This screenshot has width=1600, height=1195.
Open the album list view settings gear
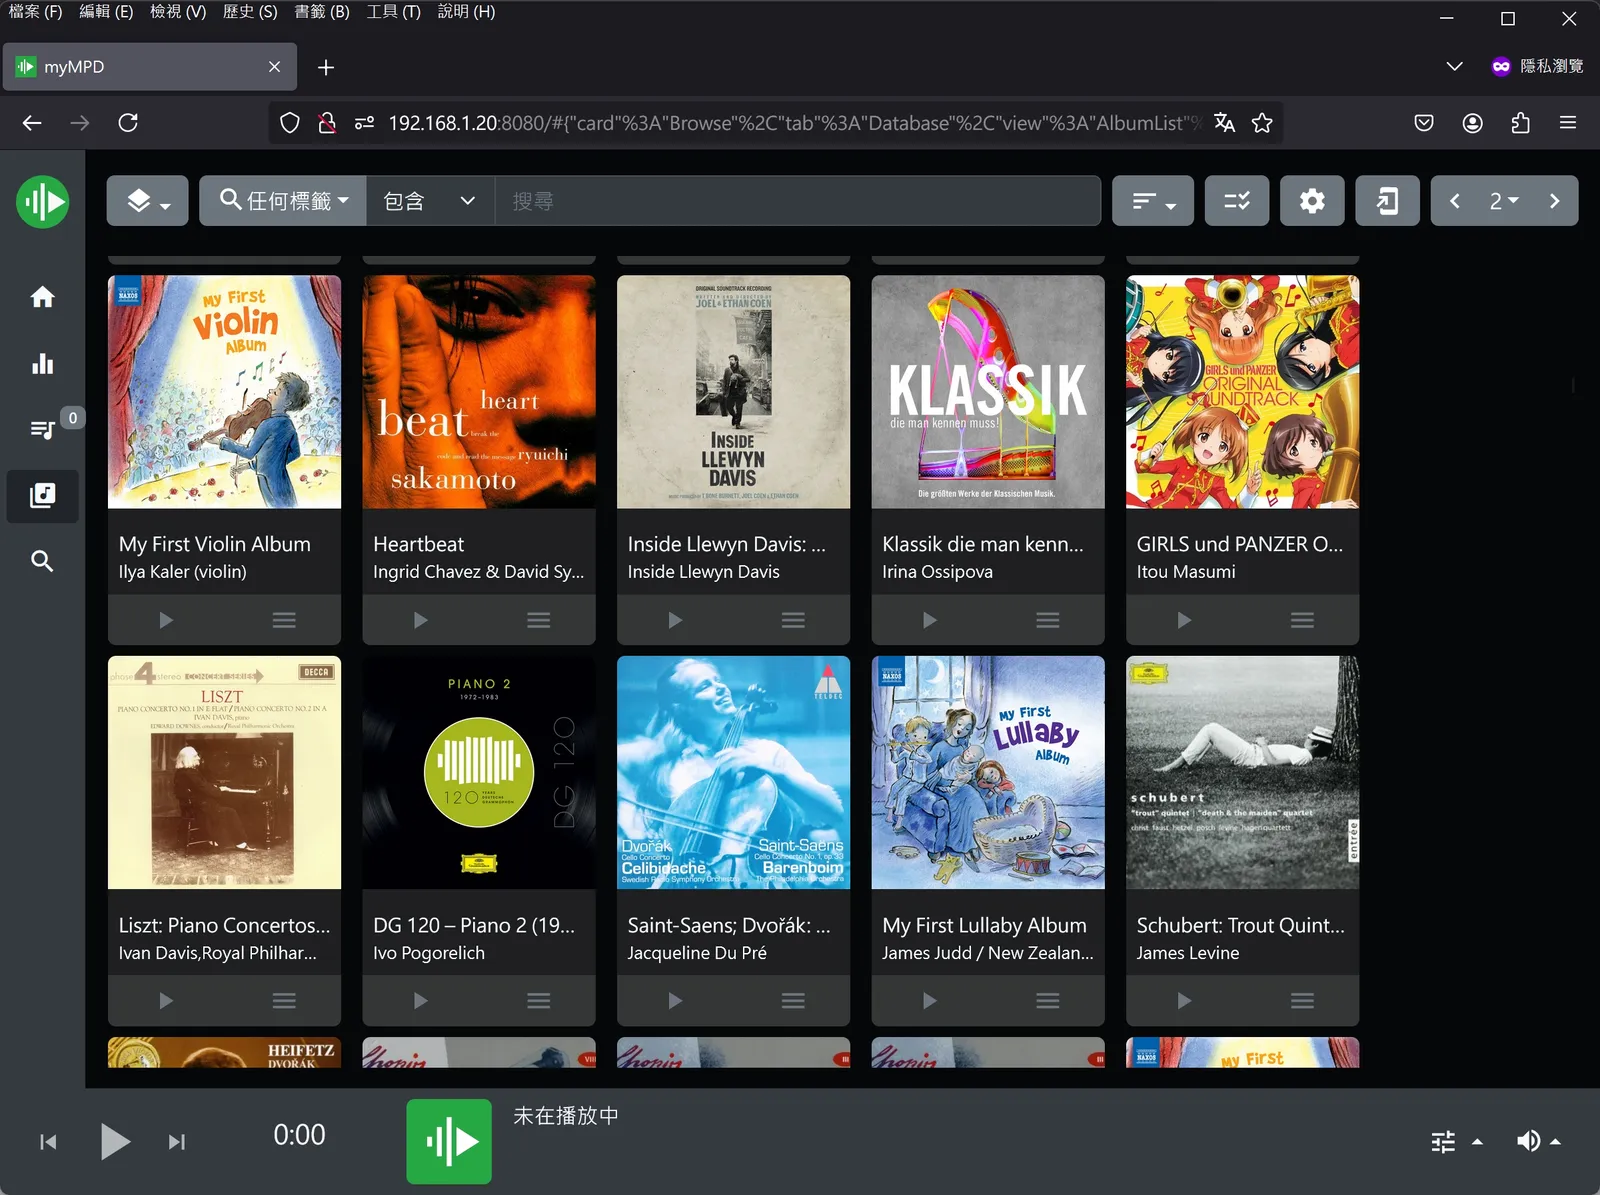[x=1312, y=201]
